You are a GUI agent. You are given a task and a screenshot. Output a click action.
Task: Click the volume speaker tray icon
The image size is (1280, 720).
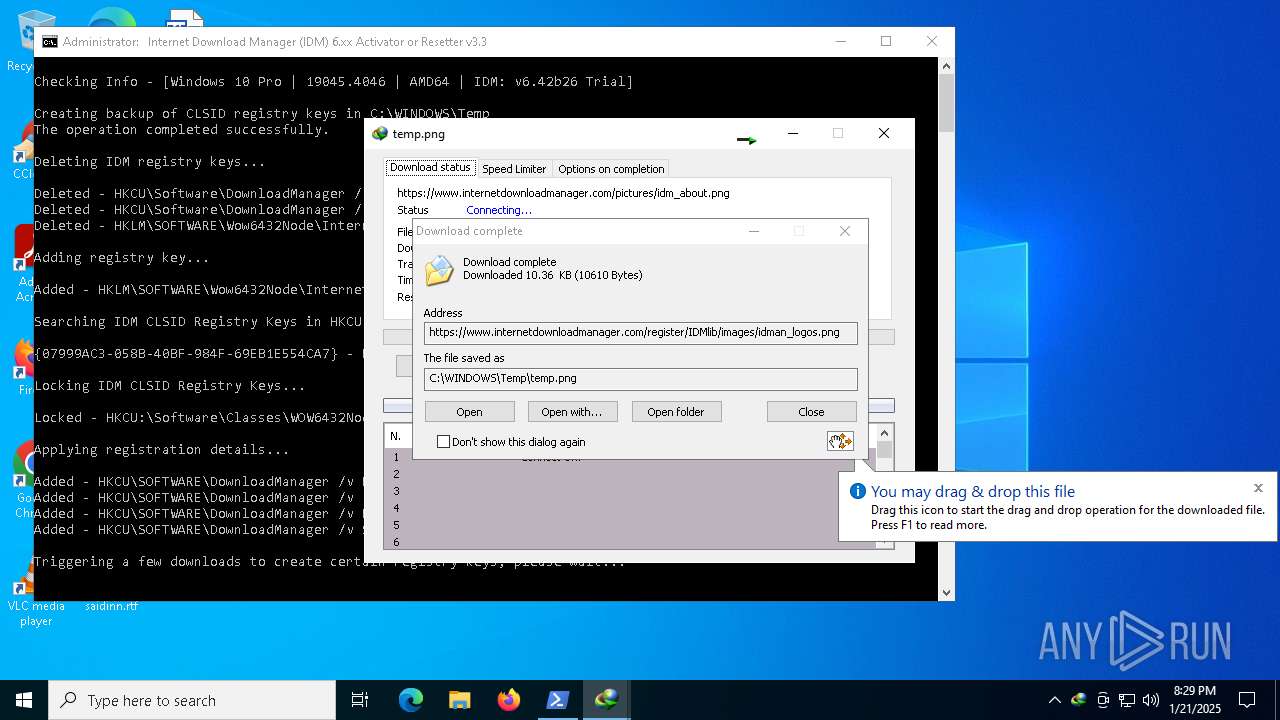(x=1151, y=700)
